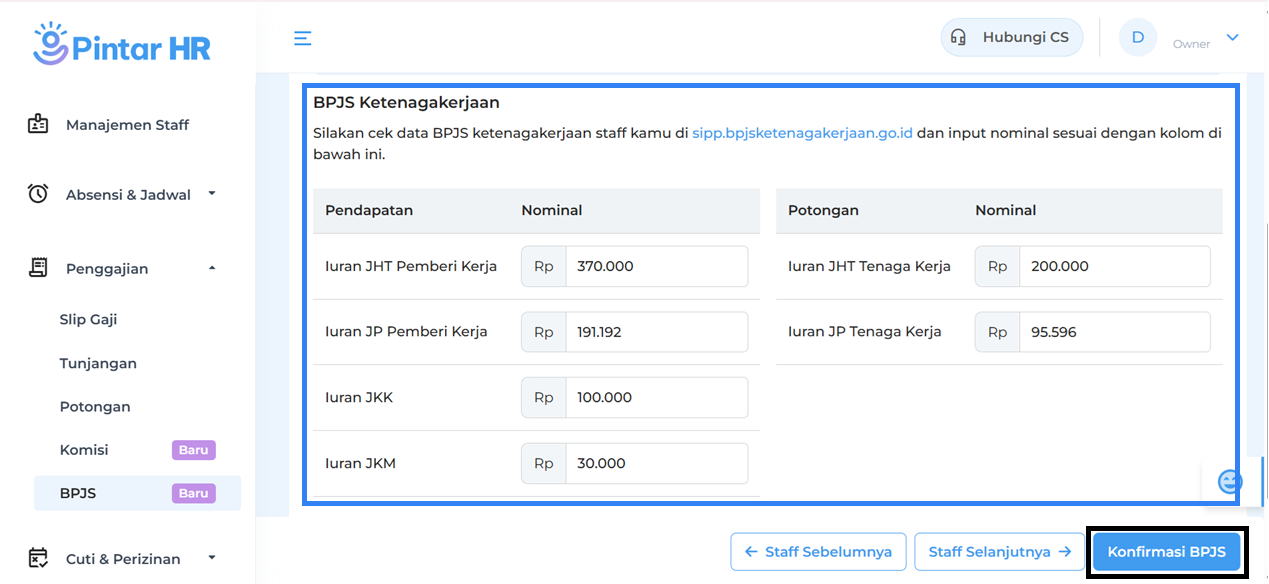Open the chat support smiley widget
This screenshot has height=584, width=1269.
coord(1229,482)
